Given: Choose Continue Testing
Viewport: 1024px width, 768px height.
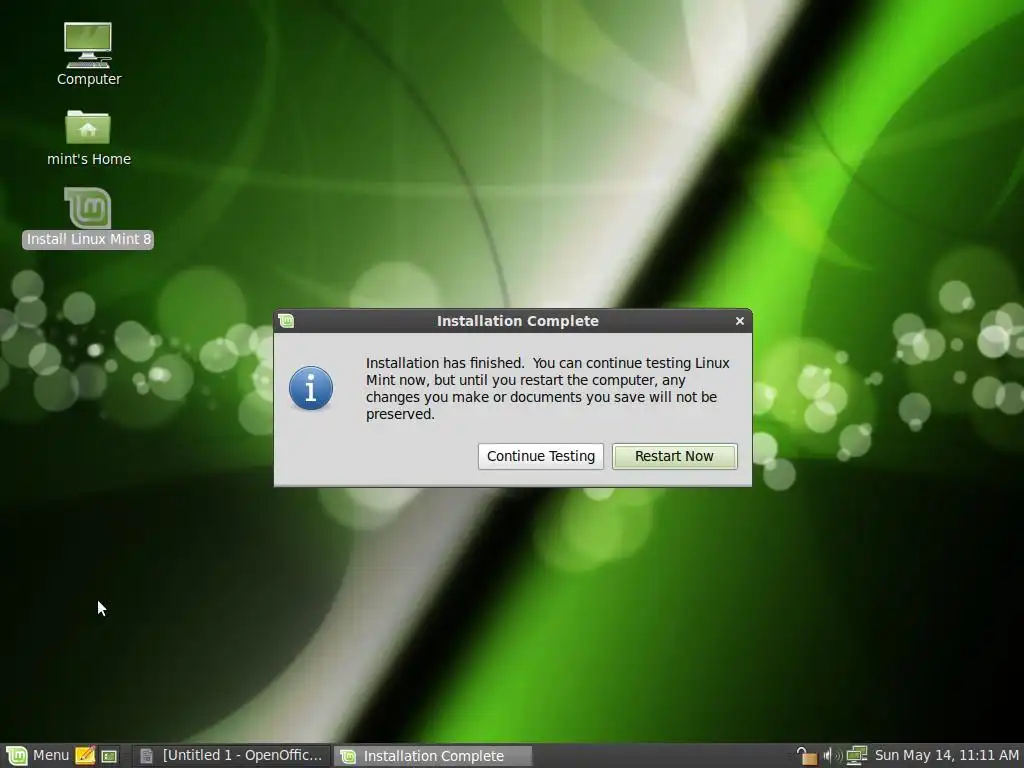Looking at the screenshot, I should point(541,456).
